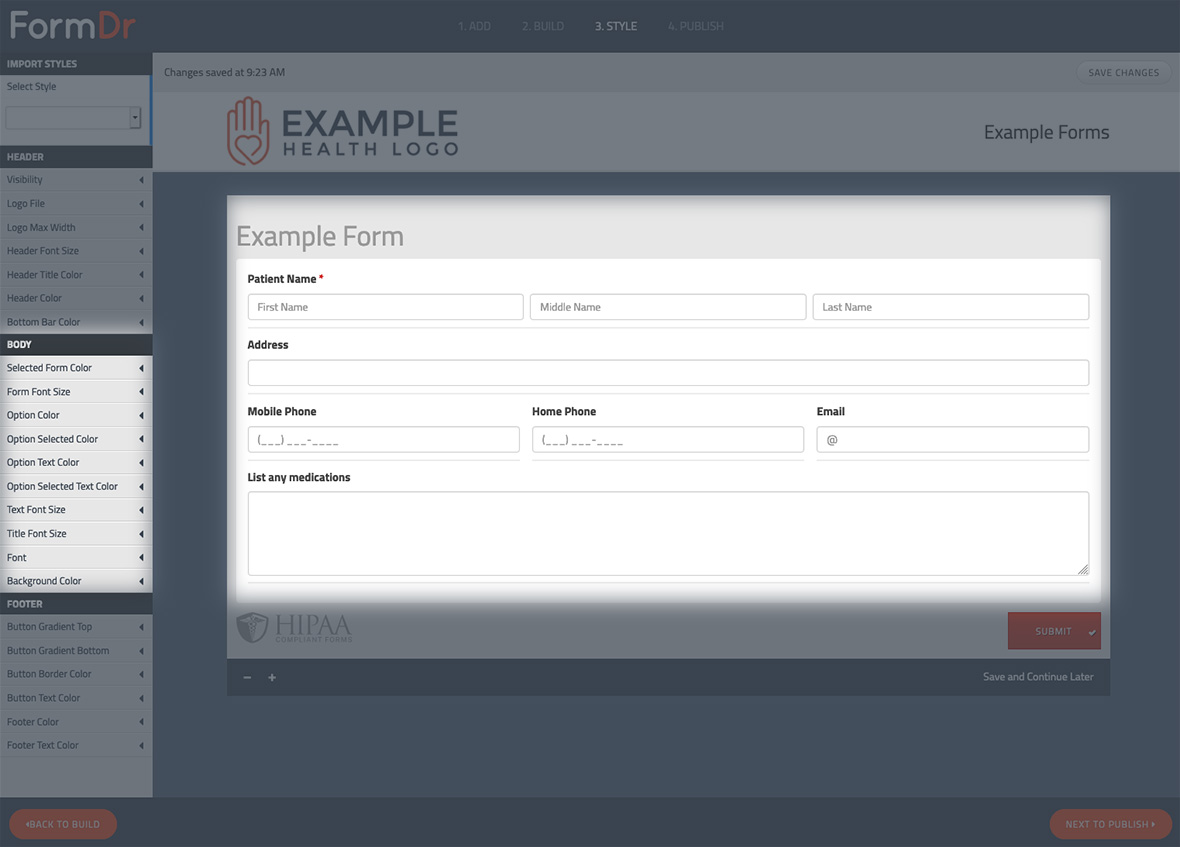Expand the Font setting under Body
The image size is (1180, 847).
(76, 557)
